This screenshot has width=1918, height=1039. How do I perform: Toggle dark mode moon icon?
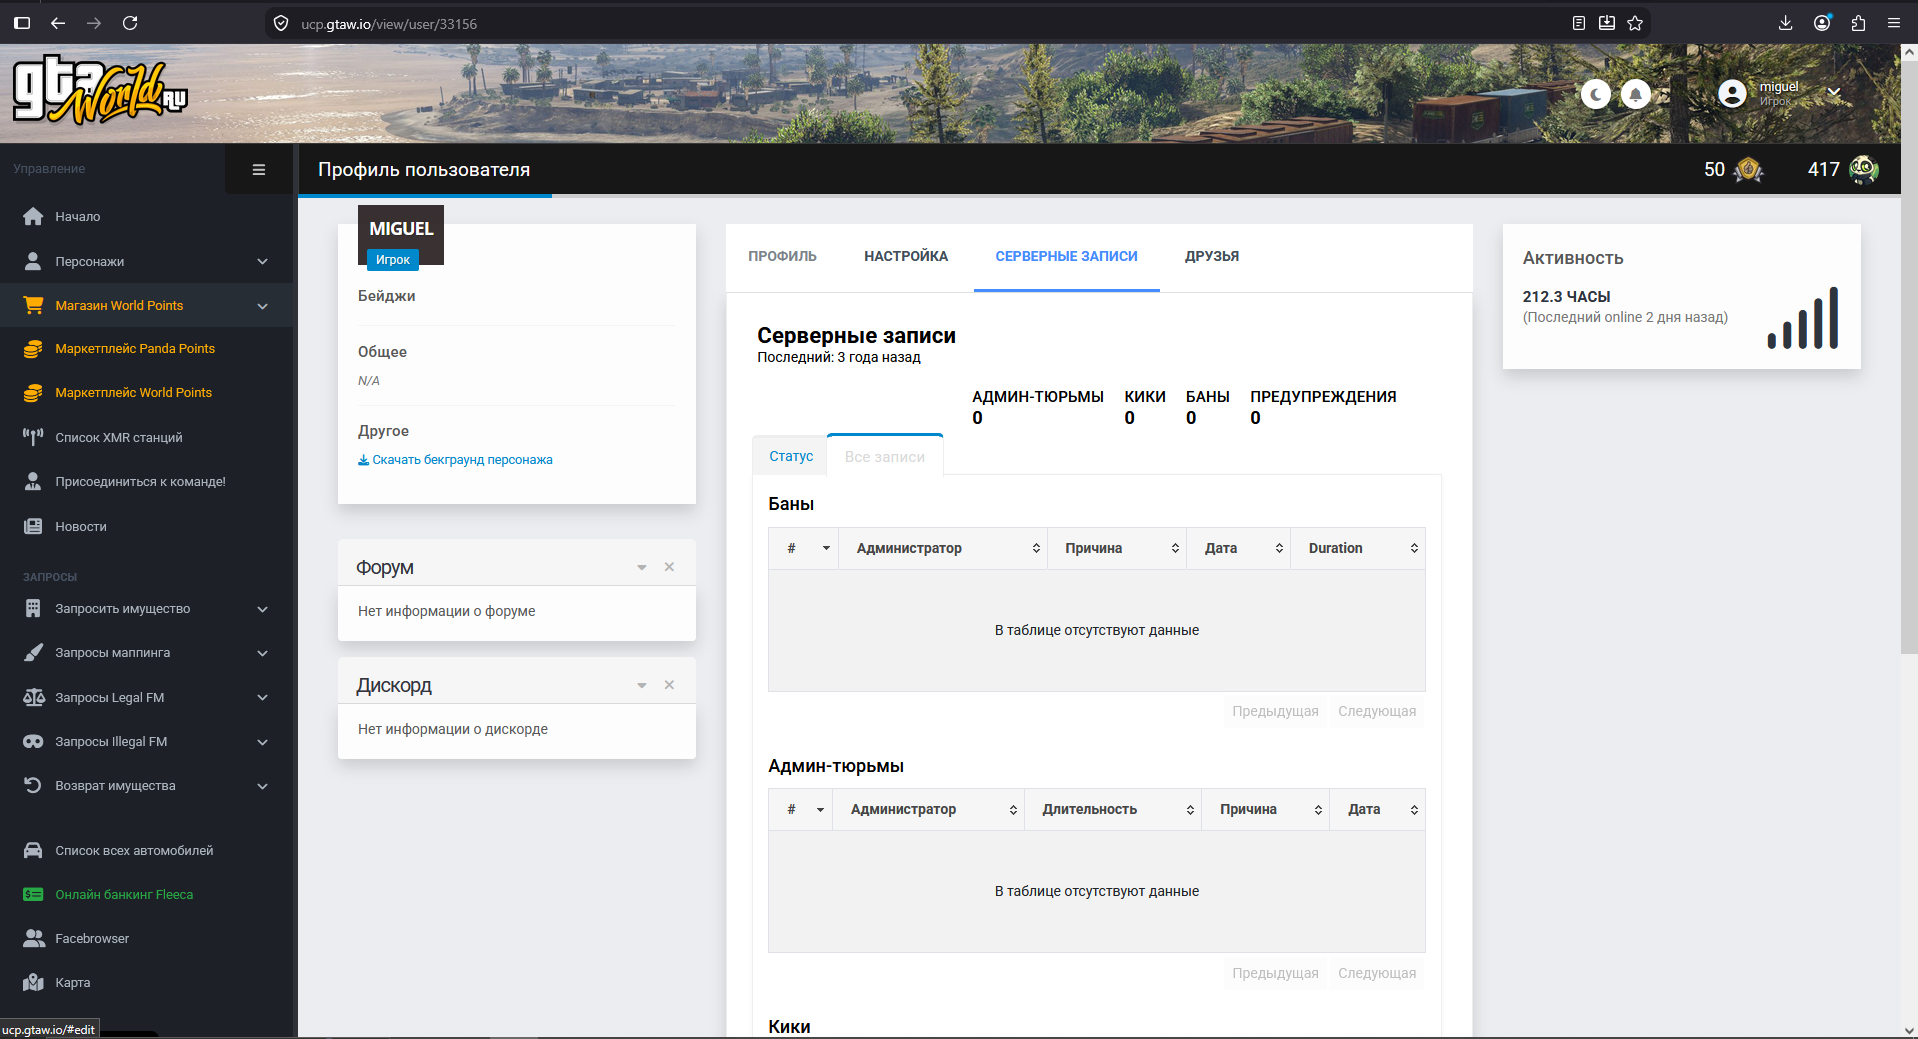(x=1595, y=94)
